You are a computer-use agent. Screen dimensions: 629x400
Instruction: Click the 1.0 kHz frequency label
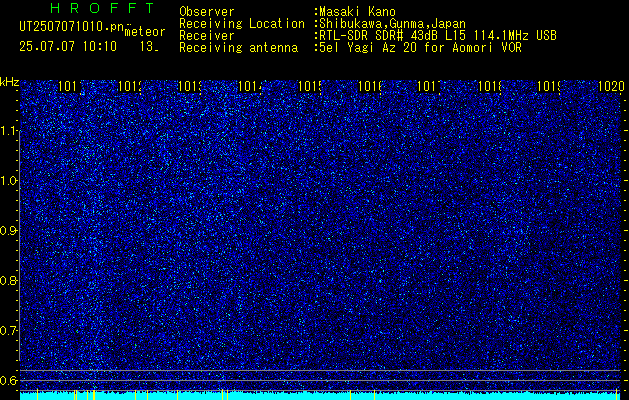point(9,181)
